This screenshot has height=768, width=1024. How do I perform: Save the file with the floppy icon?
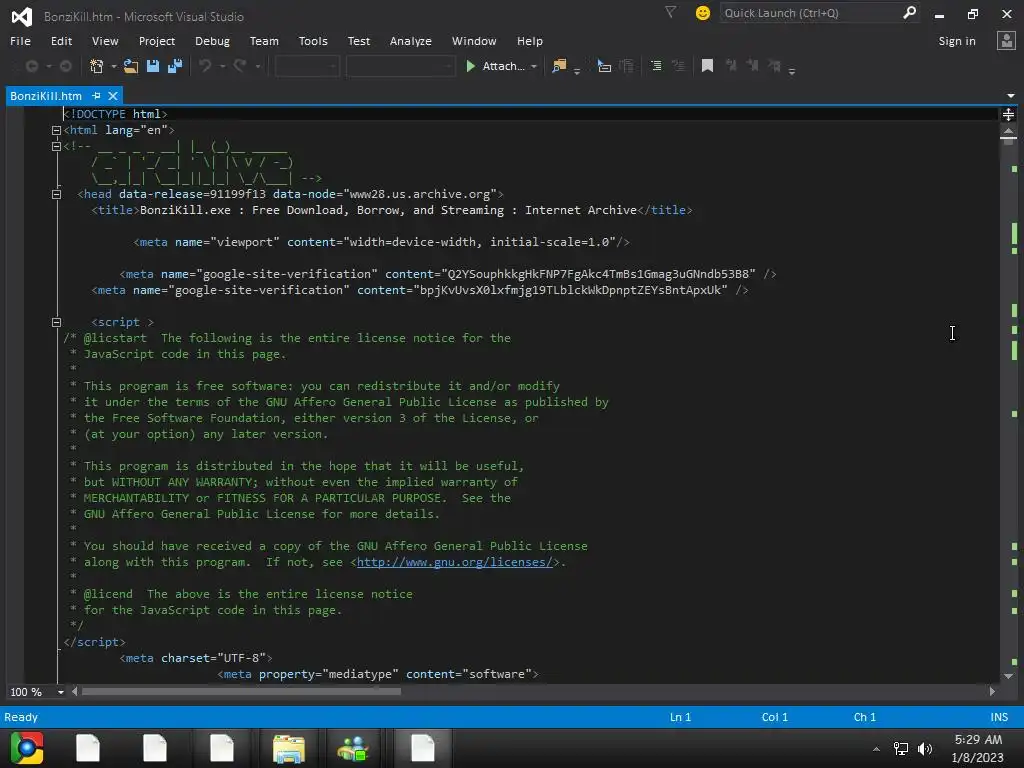[x=153, y=66]
